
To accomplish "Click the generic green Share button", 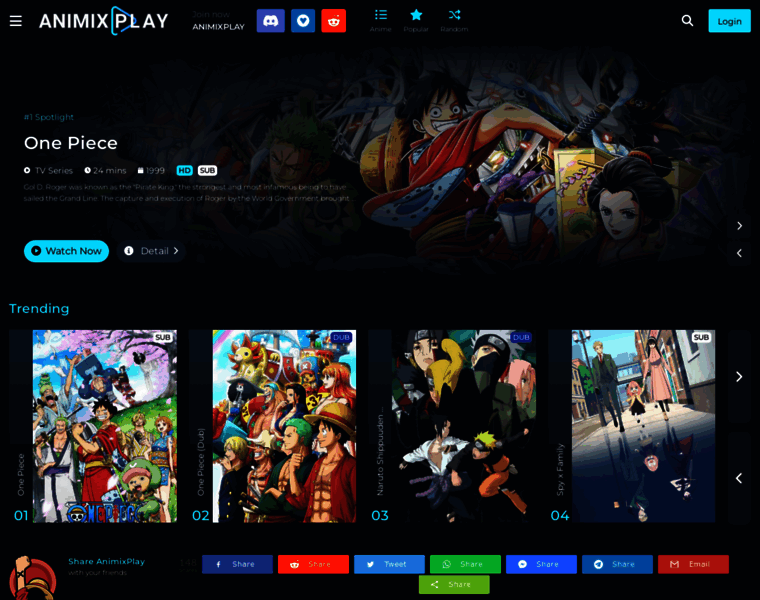I will point(454,584).
